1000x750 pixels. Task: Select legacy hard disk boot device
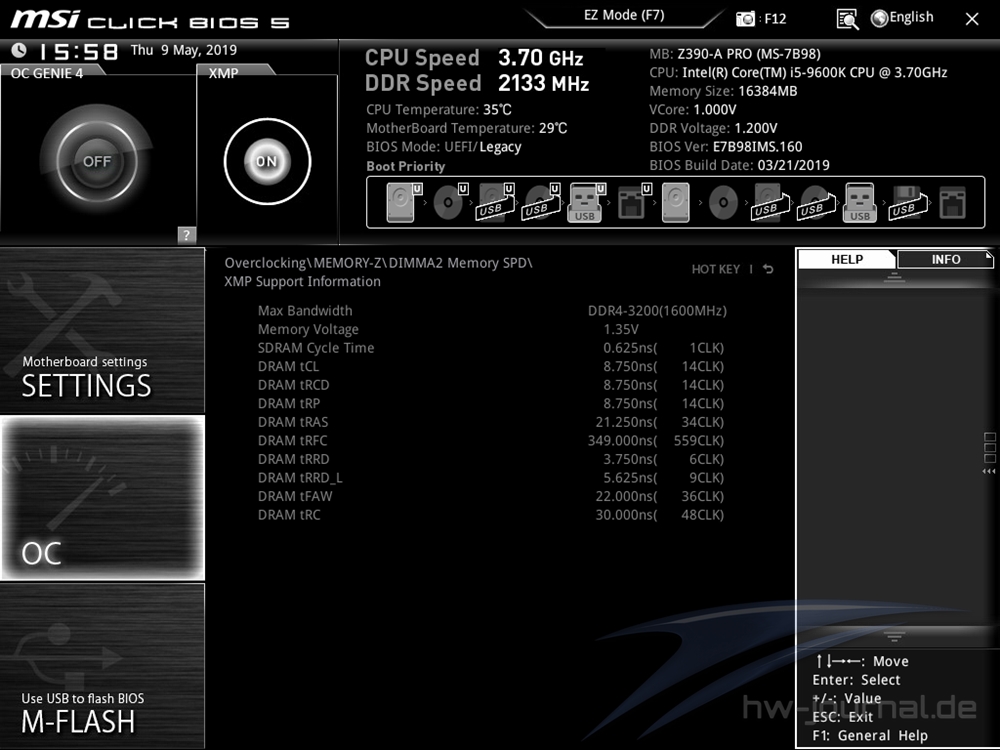pos(675,202)
